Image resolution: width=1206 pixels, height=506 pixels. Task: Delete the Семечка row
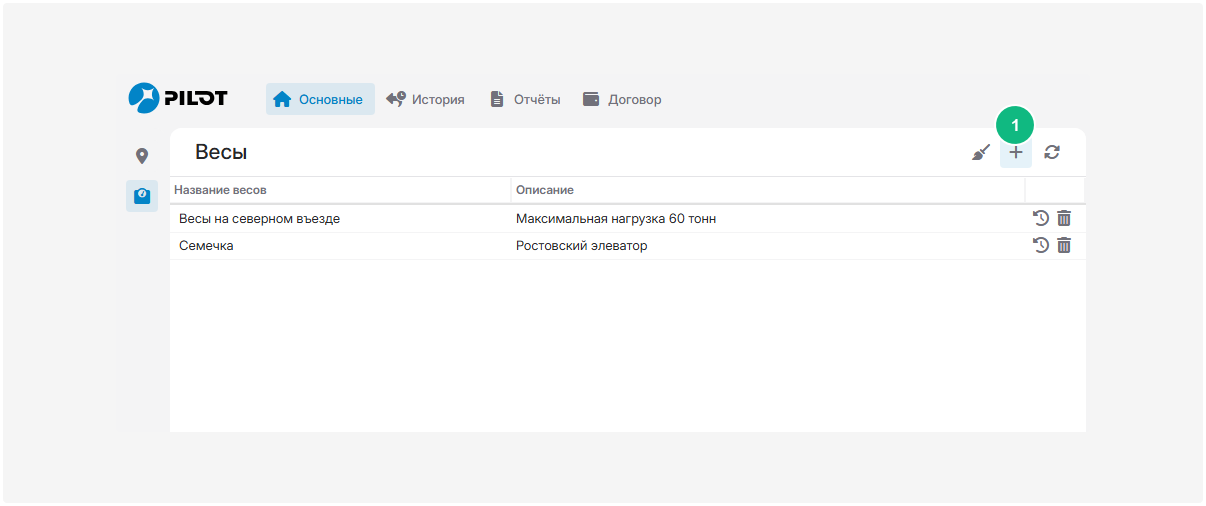[x=1064, y=245]
